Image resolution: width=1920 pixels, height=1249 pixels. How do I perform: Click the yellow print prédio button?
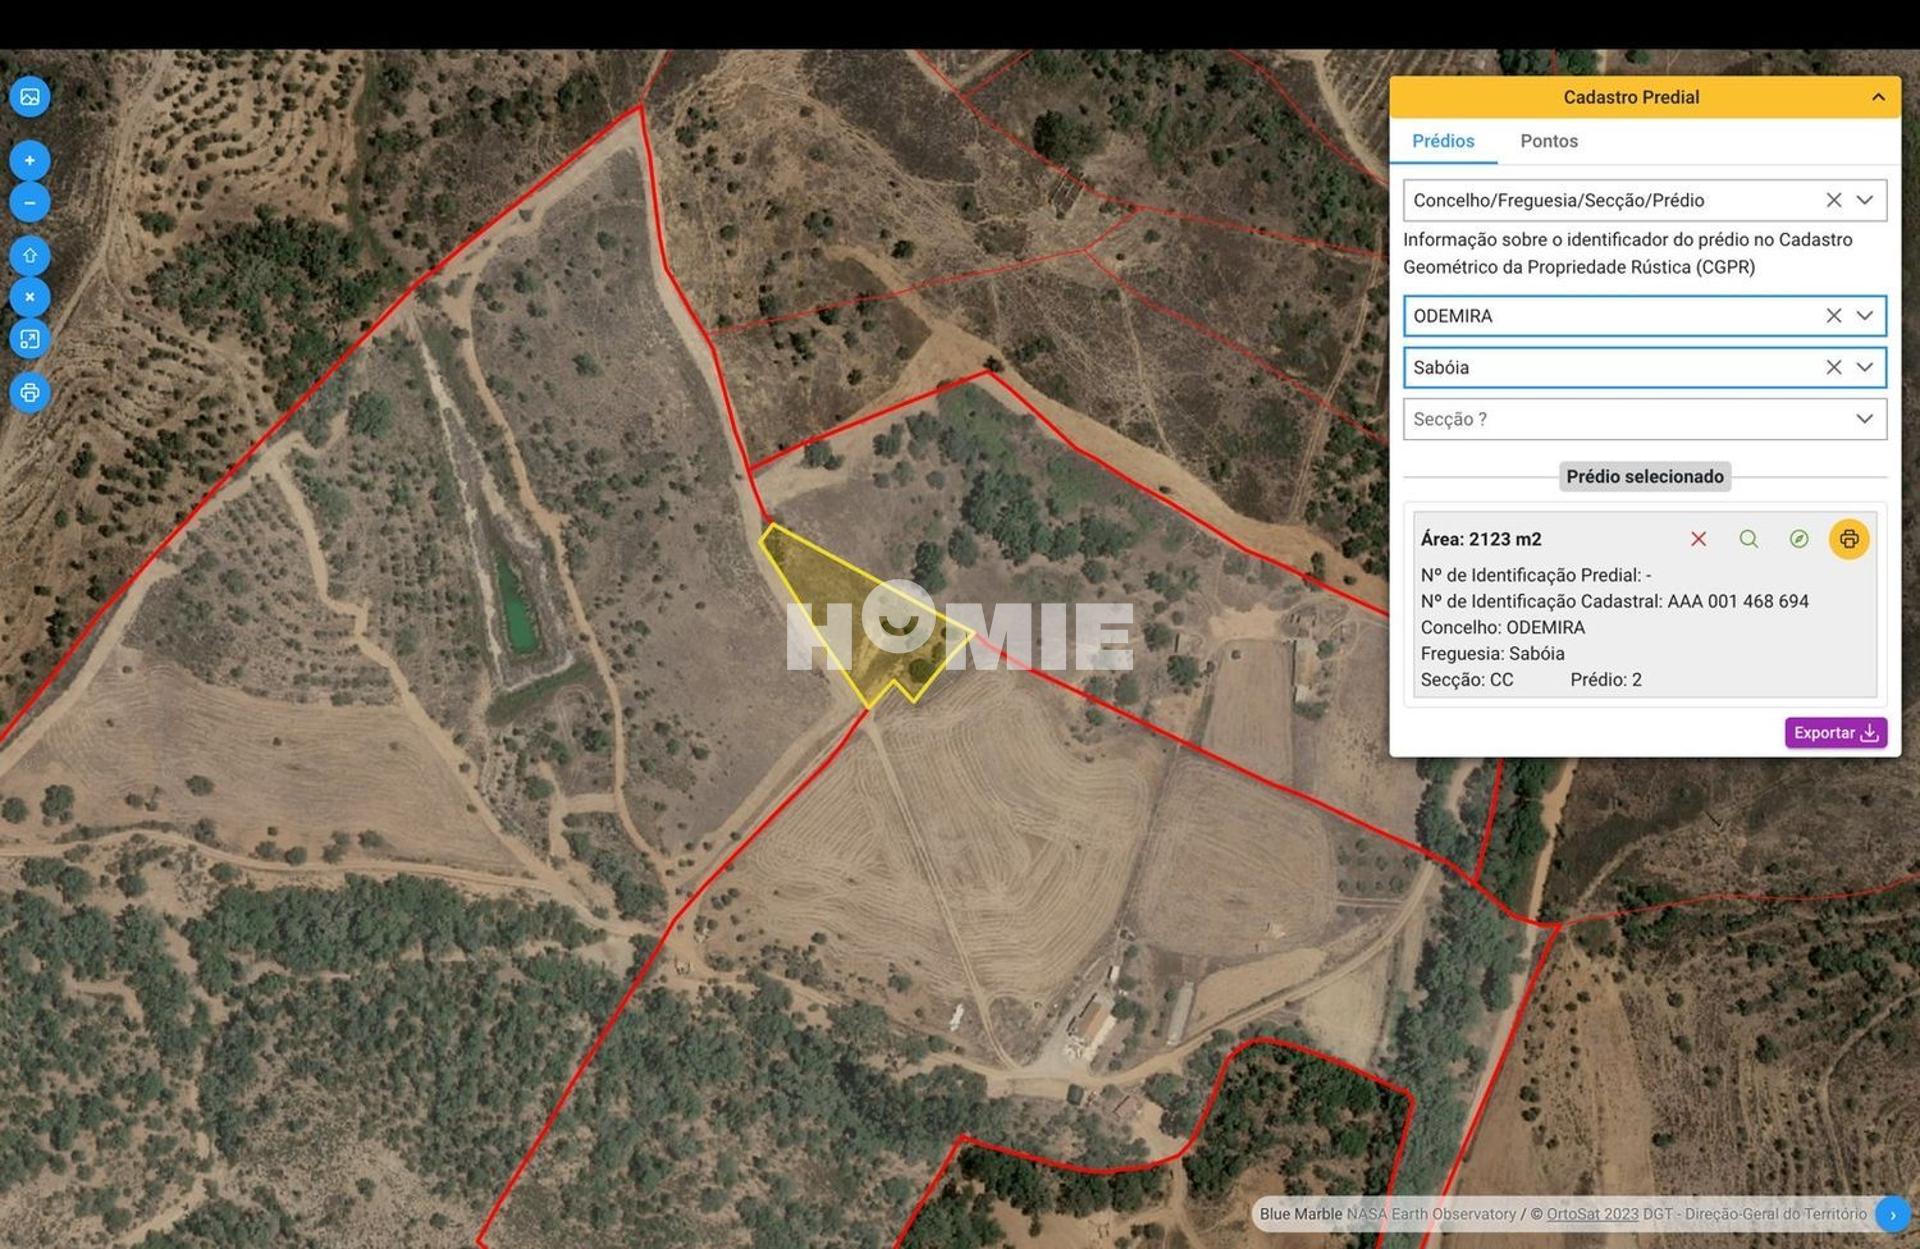click(1848, 539)
